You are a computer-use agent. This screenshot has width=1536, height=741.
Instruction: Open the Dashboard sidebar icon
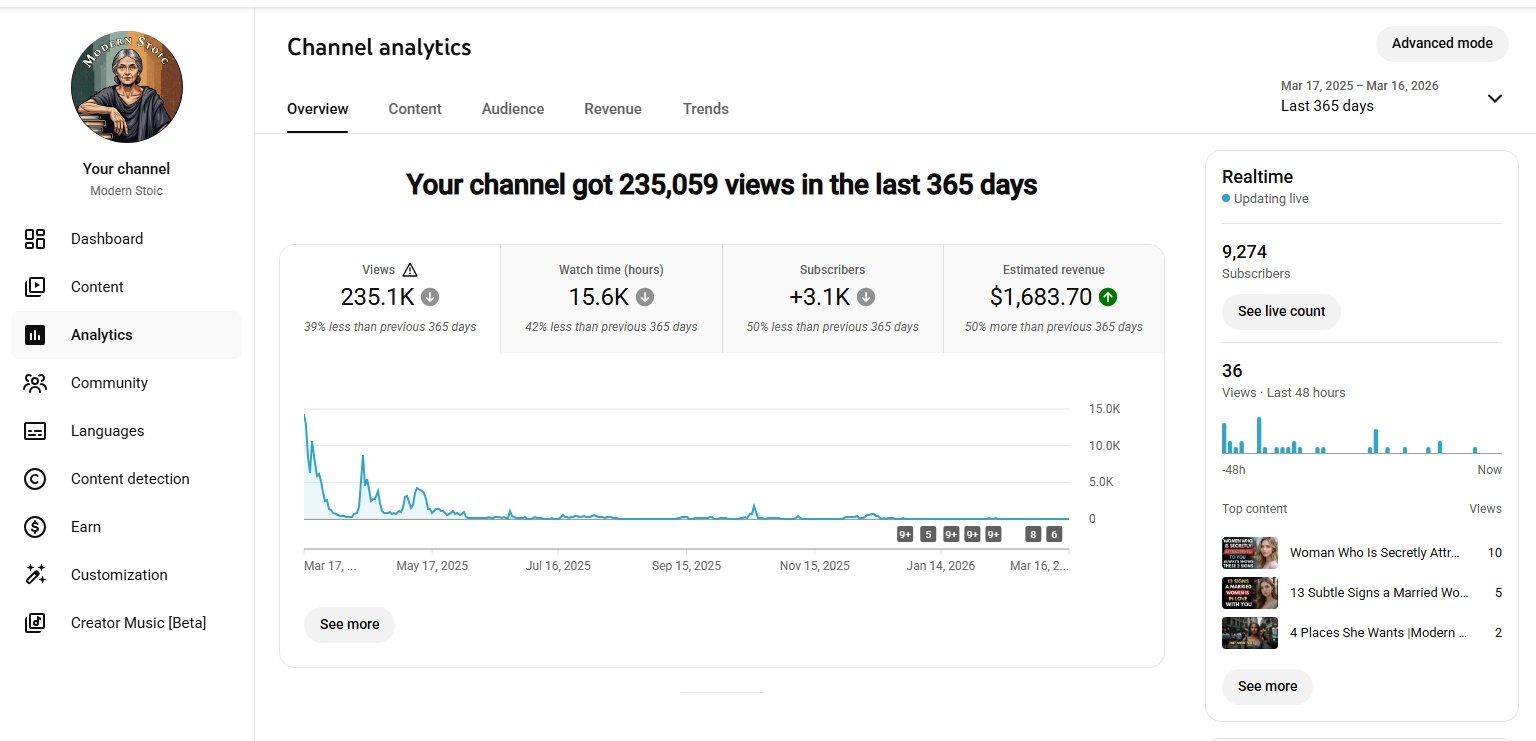click(x=35, y=239)
